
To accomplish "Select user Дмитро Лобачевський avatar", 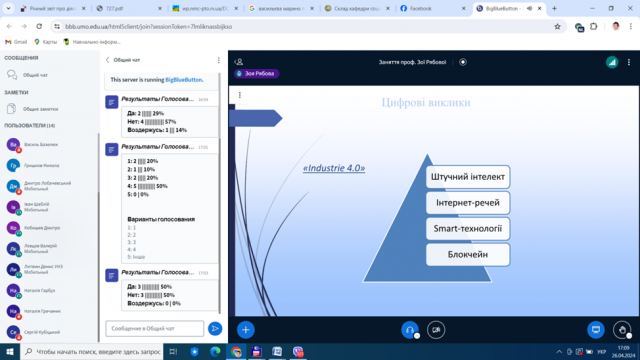I will (13, 186).
